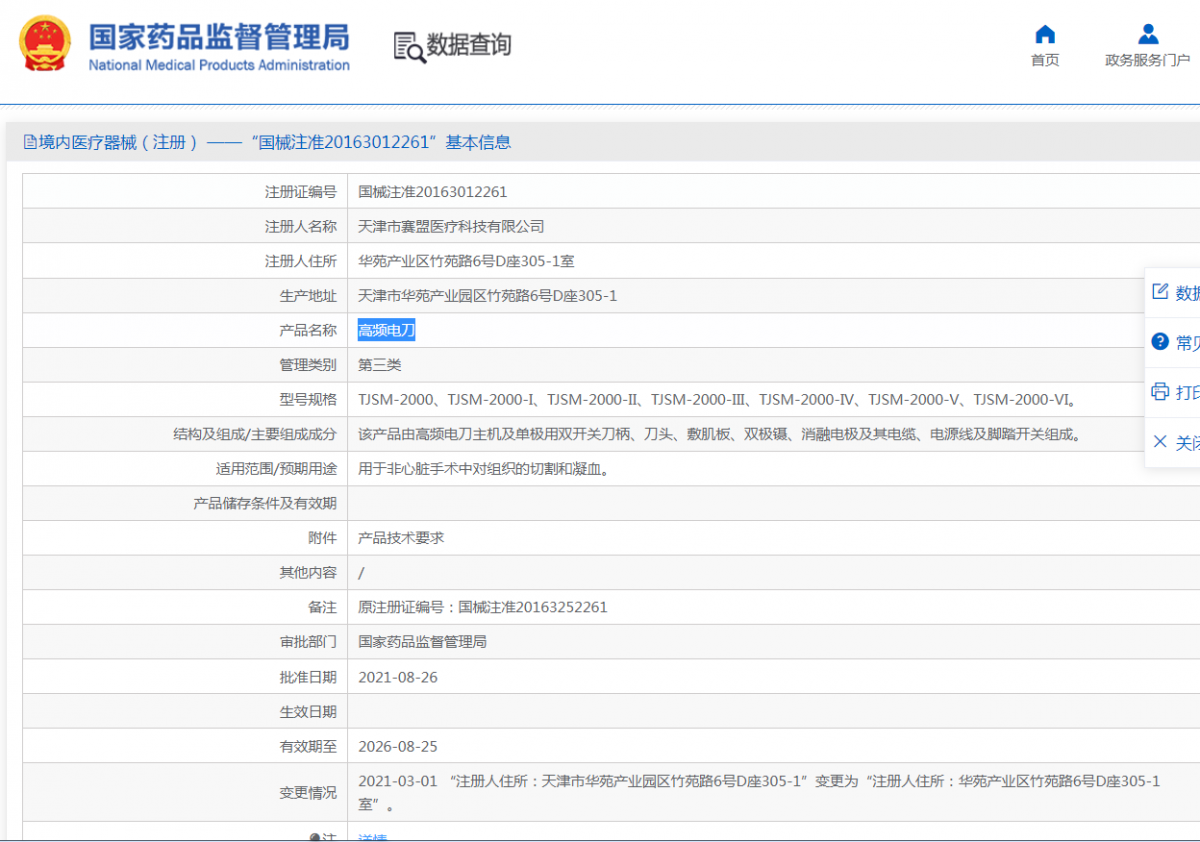Select registration number 国械注准20163012261 value
Screen dimensions: 1200x842
point(433,192)
